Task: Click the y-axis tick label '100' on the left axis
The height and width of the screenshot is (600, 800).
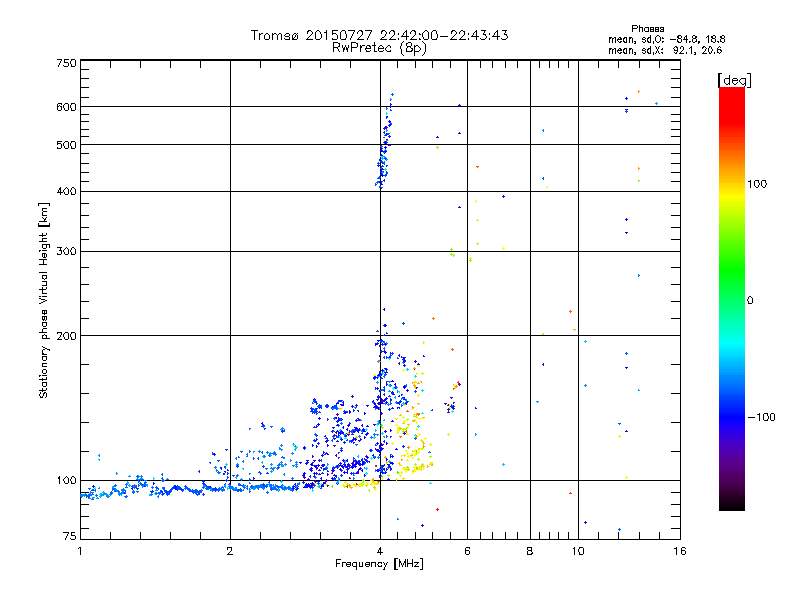Action: click(x=66, y=481)
